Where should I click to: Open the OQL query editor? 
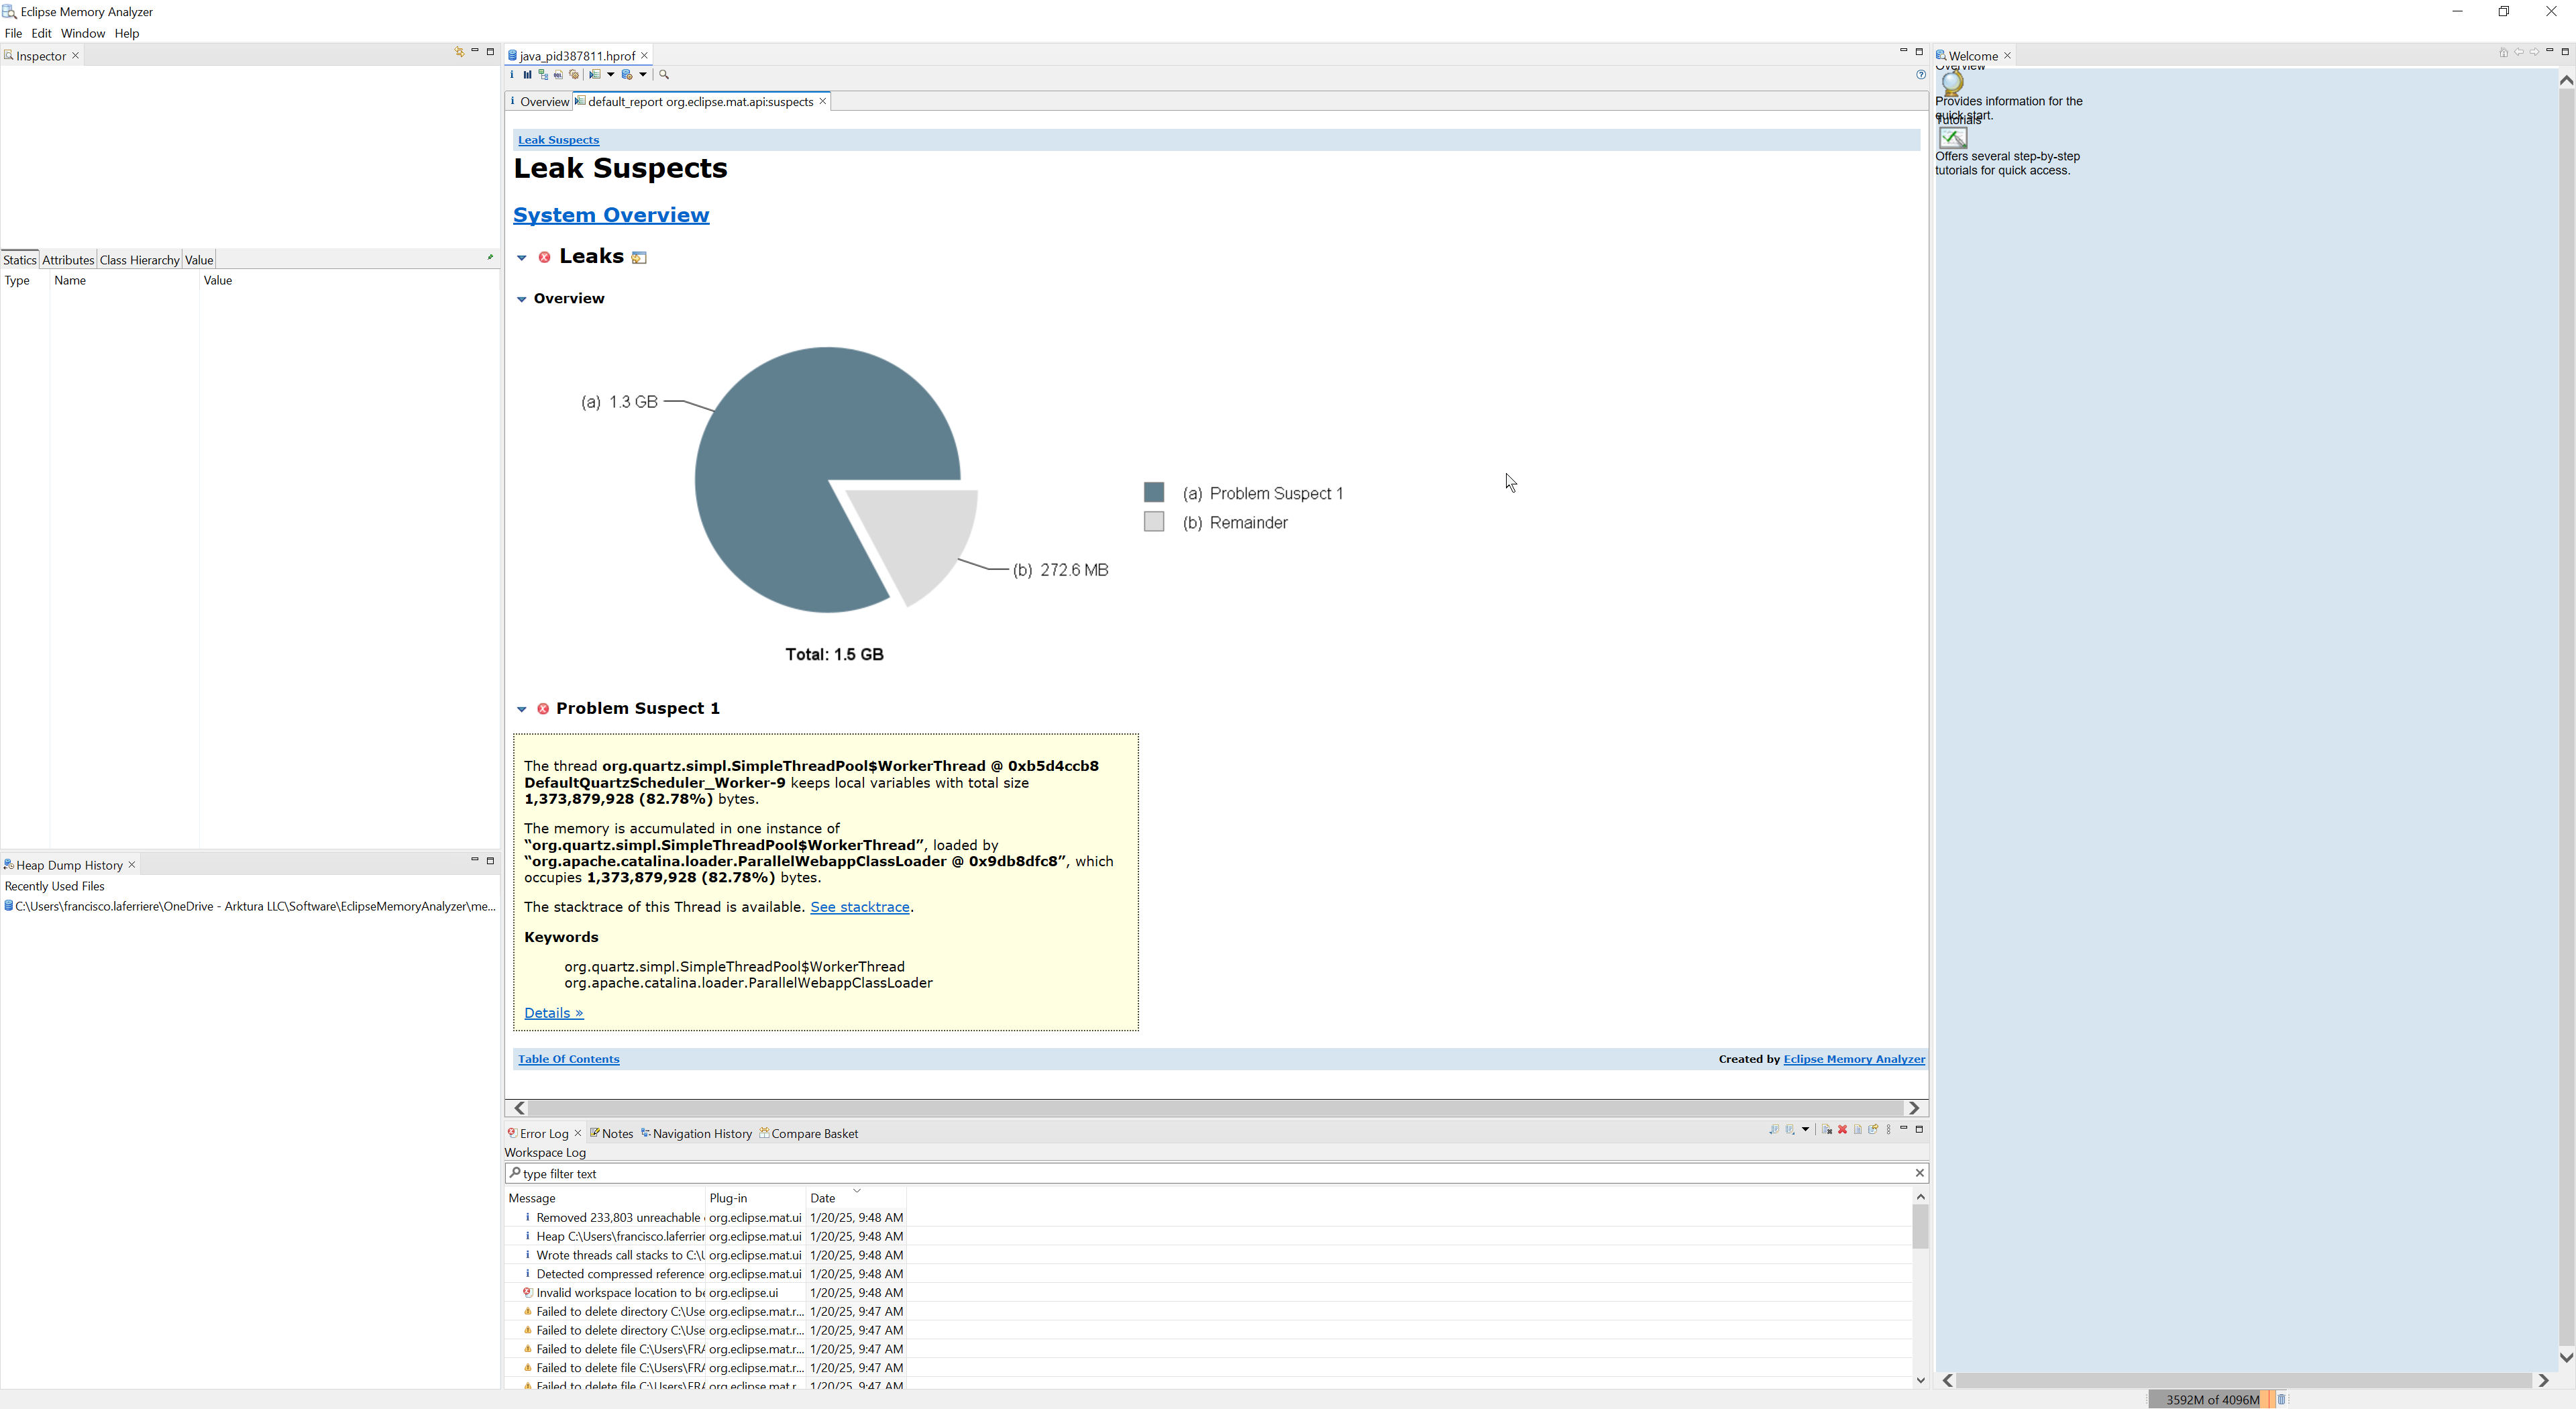(559, 74)
